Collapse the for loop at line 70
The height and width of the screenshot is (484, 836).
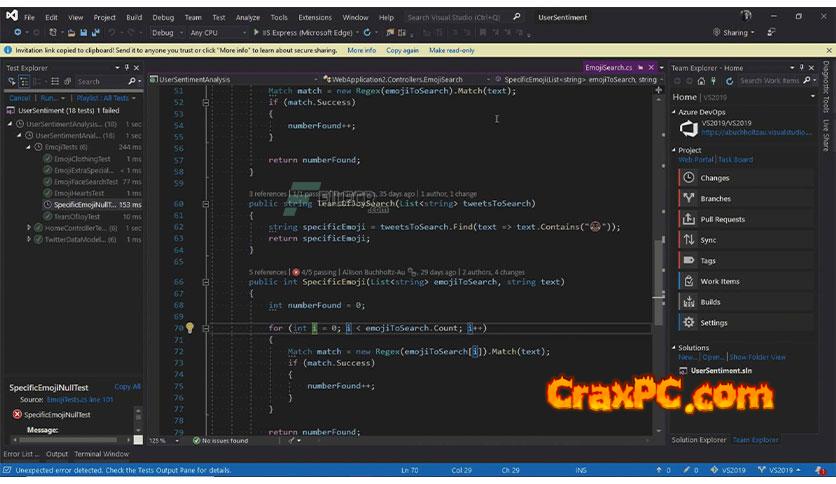tap(204, 328)
